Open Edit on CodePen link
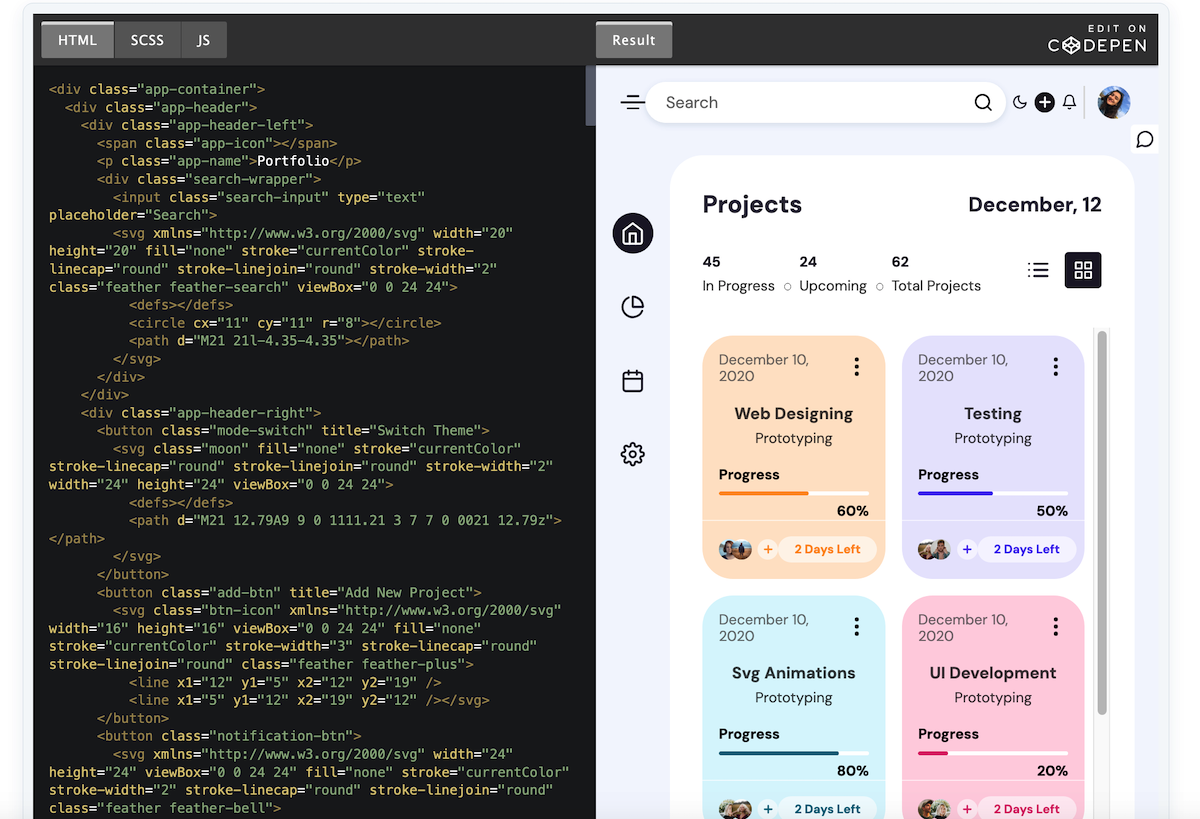 (1097, 40)
